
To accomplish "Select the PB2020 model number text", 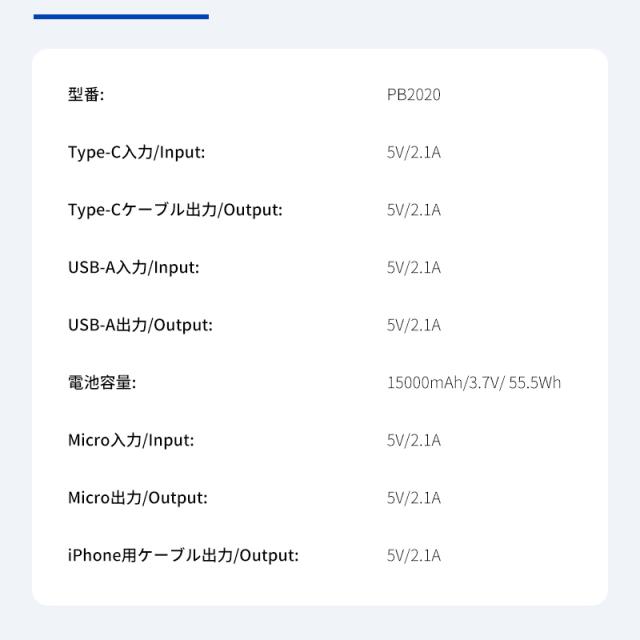I will [x=413, y=95].
